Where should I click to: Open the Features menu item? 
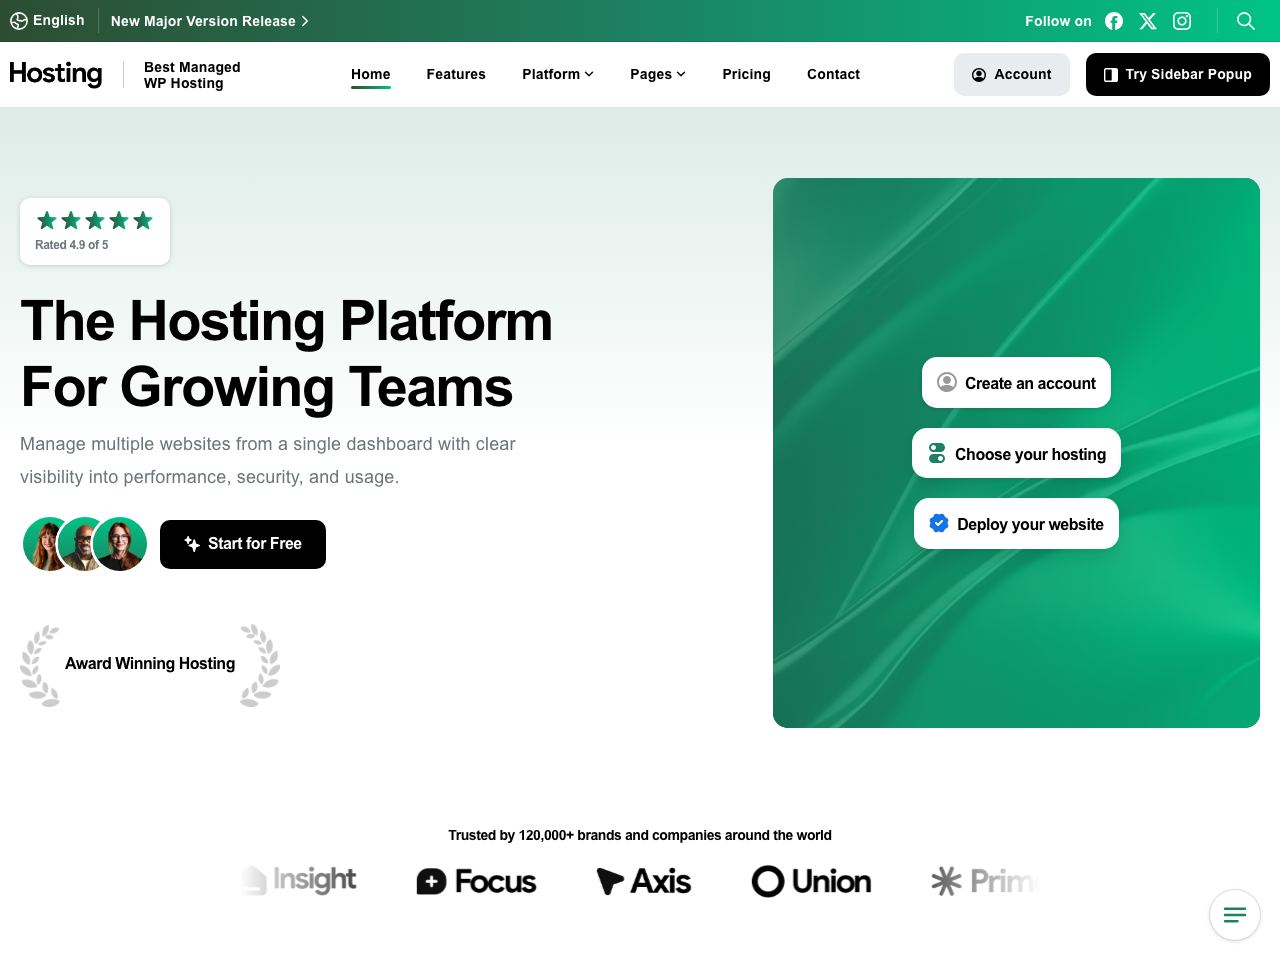click(456, 74)
